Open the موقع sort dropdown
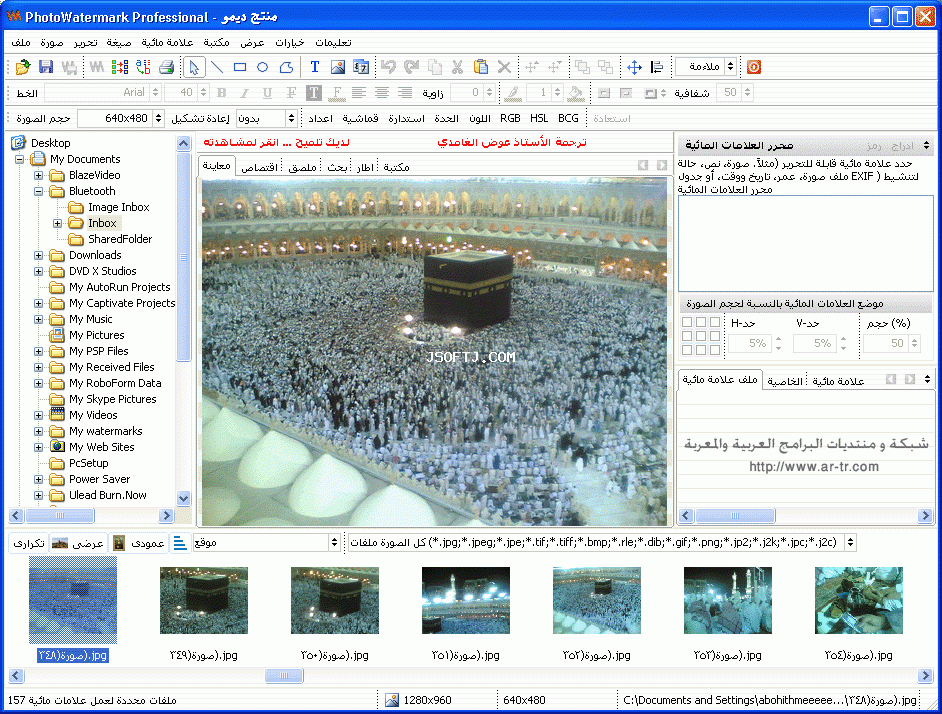 pyautogui.click(x=335, y=543)
